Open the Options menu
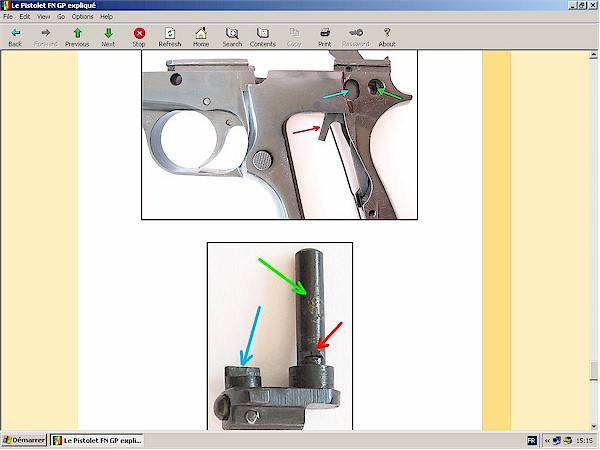The image size is (600, 450). point(82,17)
